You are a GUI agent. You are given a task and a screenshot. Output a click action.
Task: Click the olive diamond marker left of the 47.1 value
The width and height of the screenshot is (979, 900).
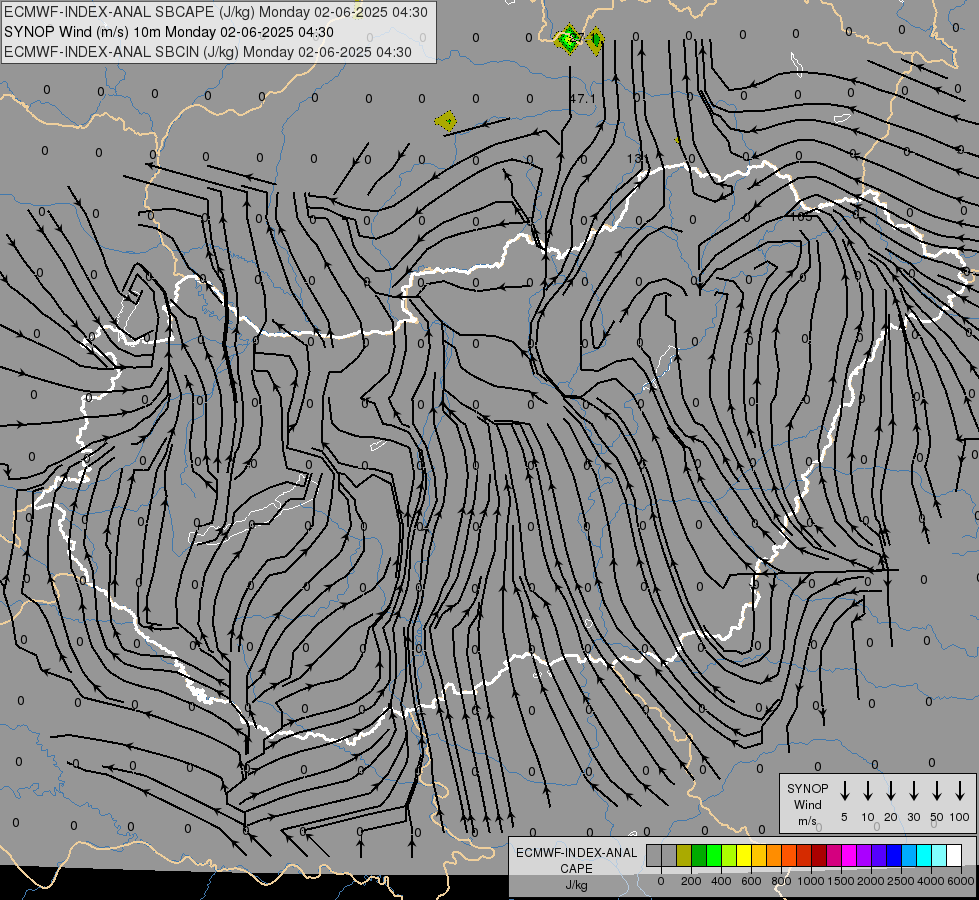click(446, 121)
